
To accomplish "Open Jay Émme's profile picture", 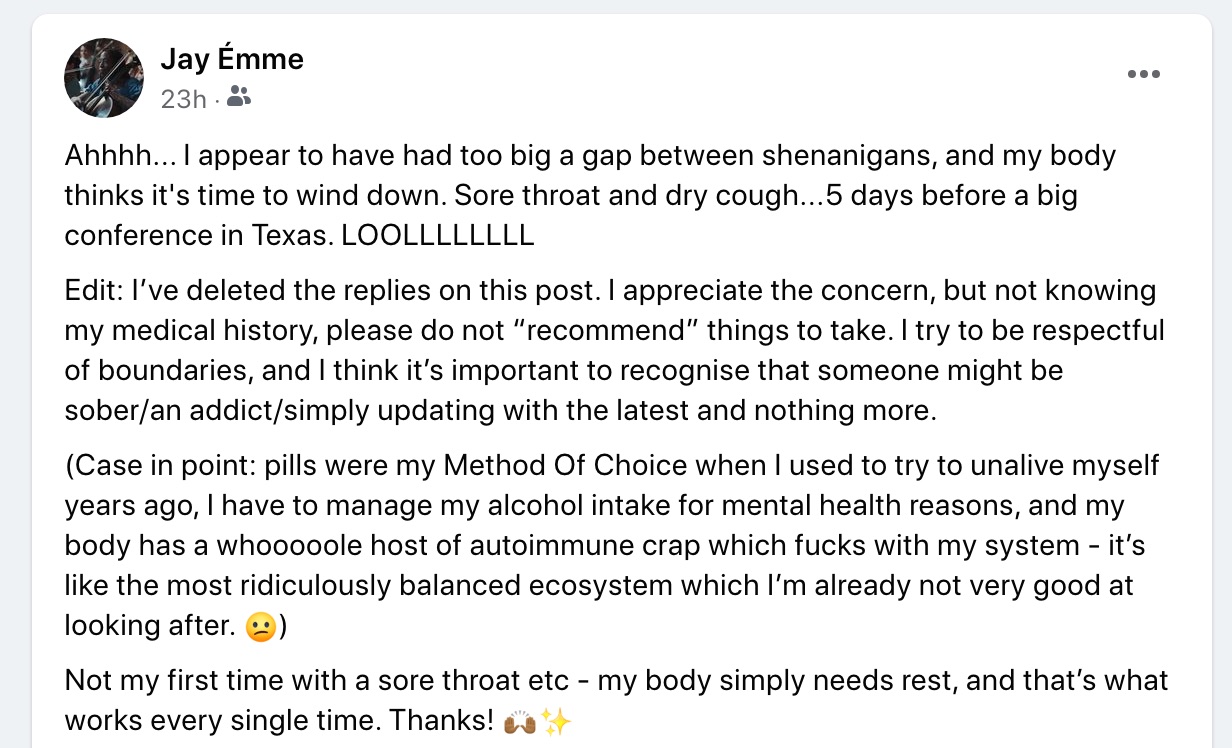I will pos(104,78).
